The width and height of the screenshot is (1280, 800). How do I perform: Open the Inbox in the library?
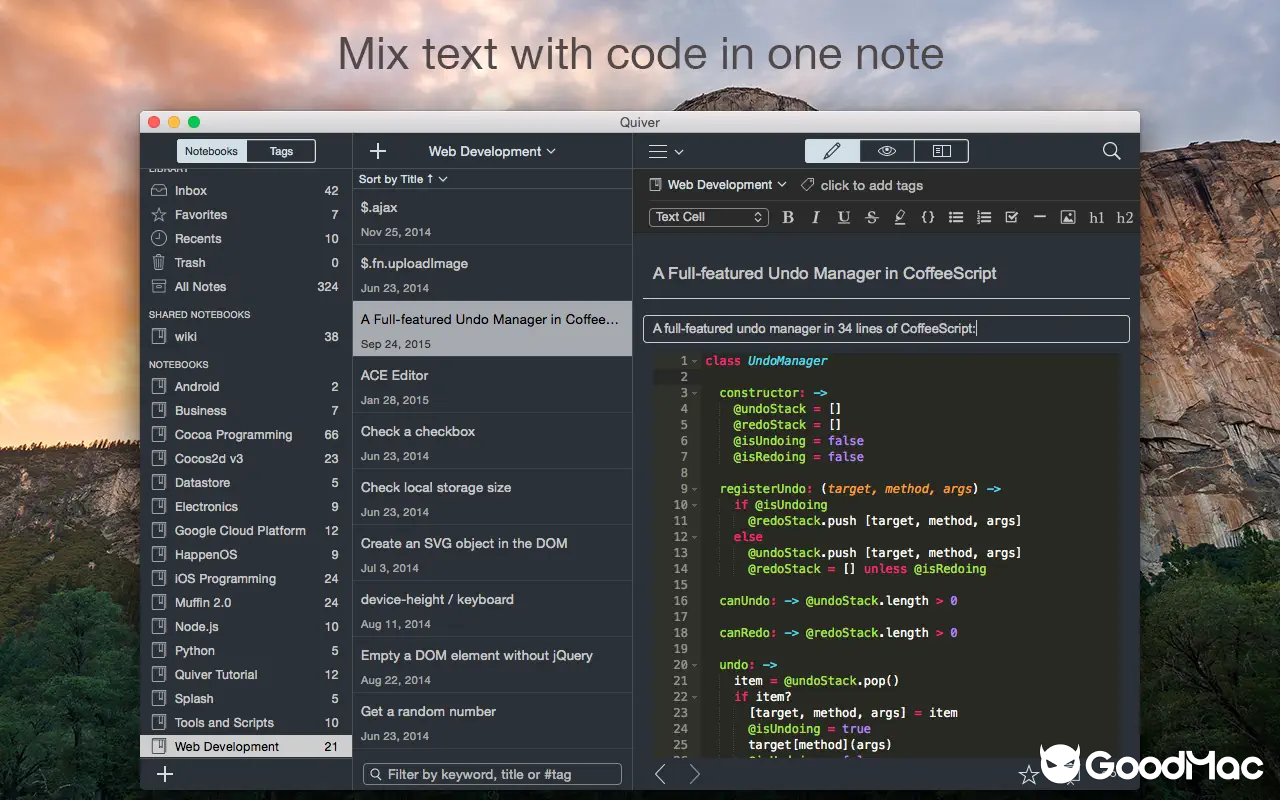click(246, 190)
